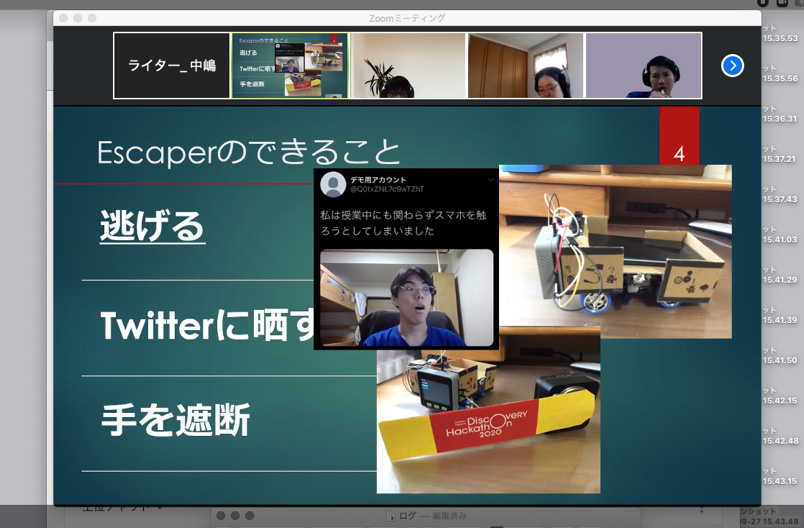The image size is (804, 528).
Task: Click the デモ用アカウント account name
Action: (378, 179)
